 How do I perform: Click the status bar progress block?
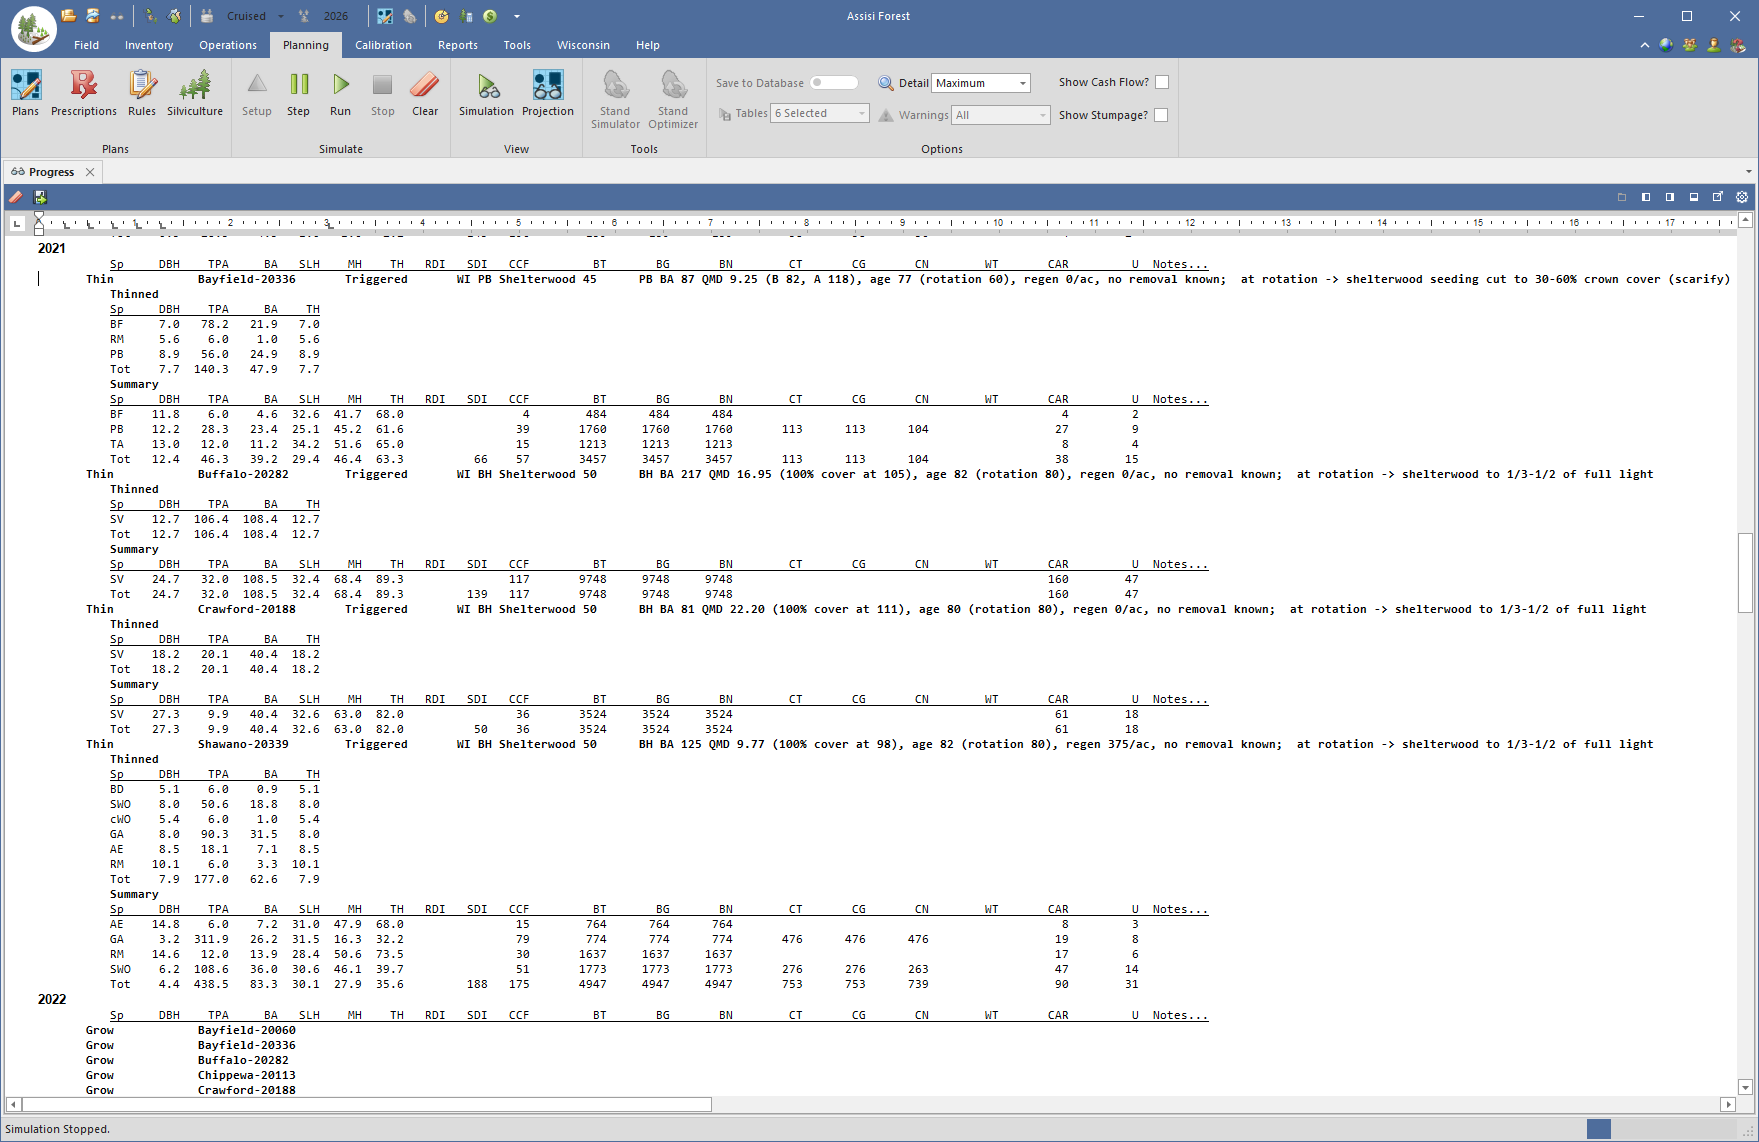[x=1599, y=1129]
